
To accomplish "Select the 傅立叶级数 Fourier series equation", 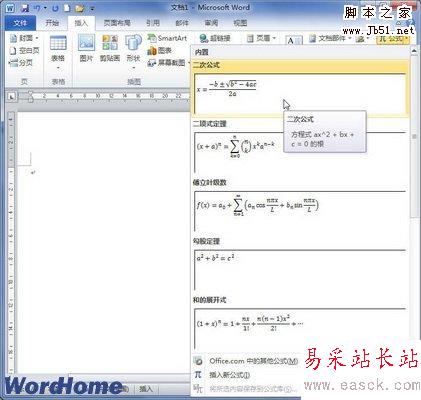I will click(x=300, y=211).
